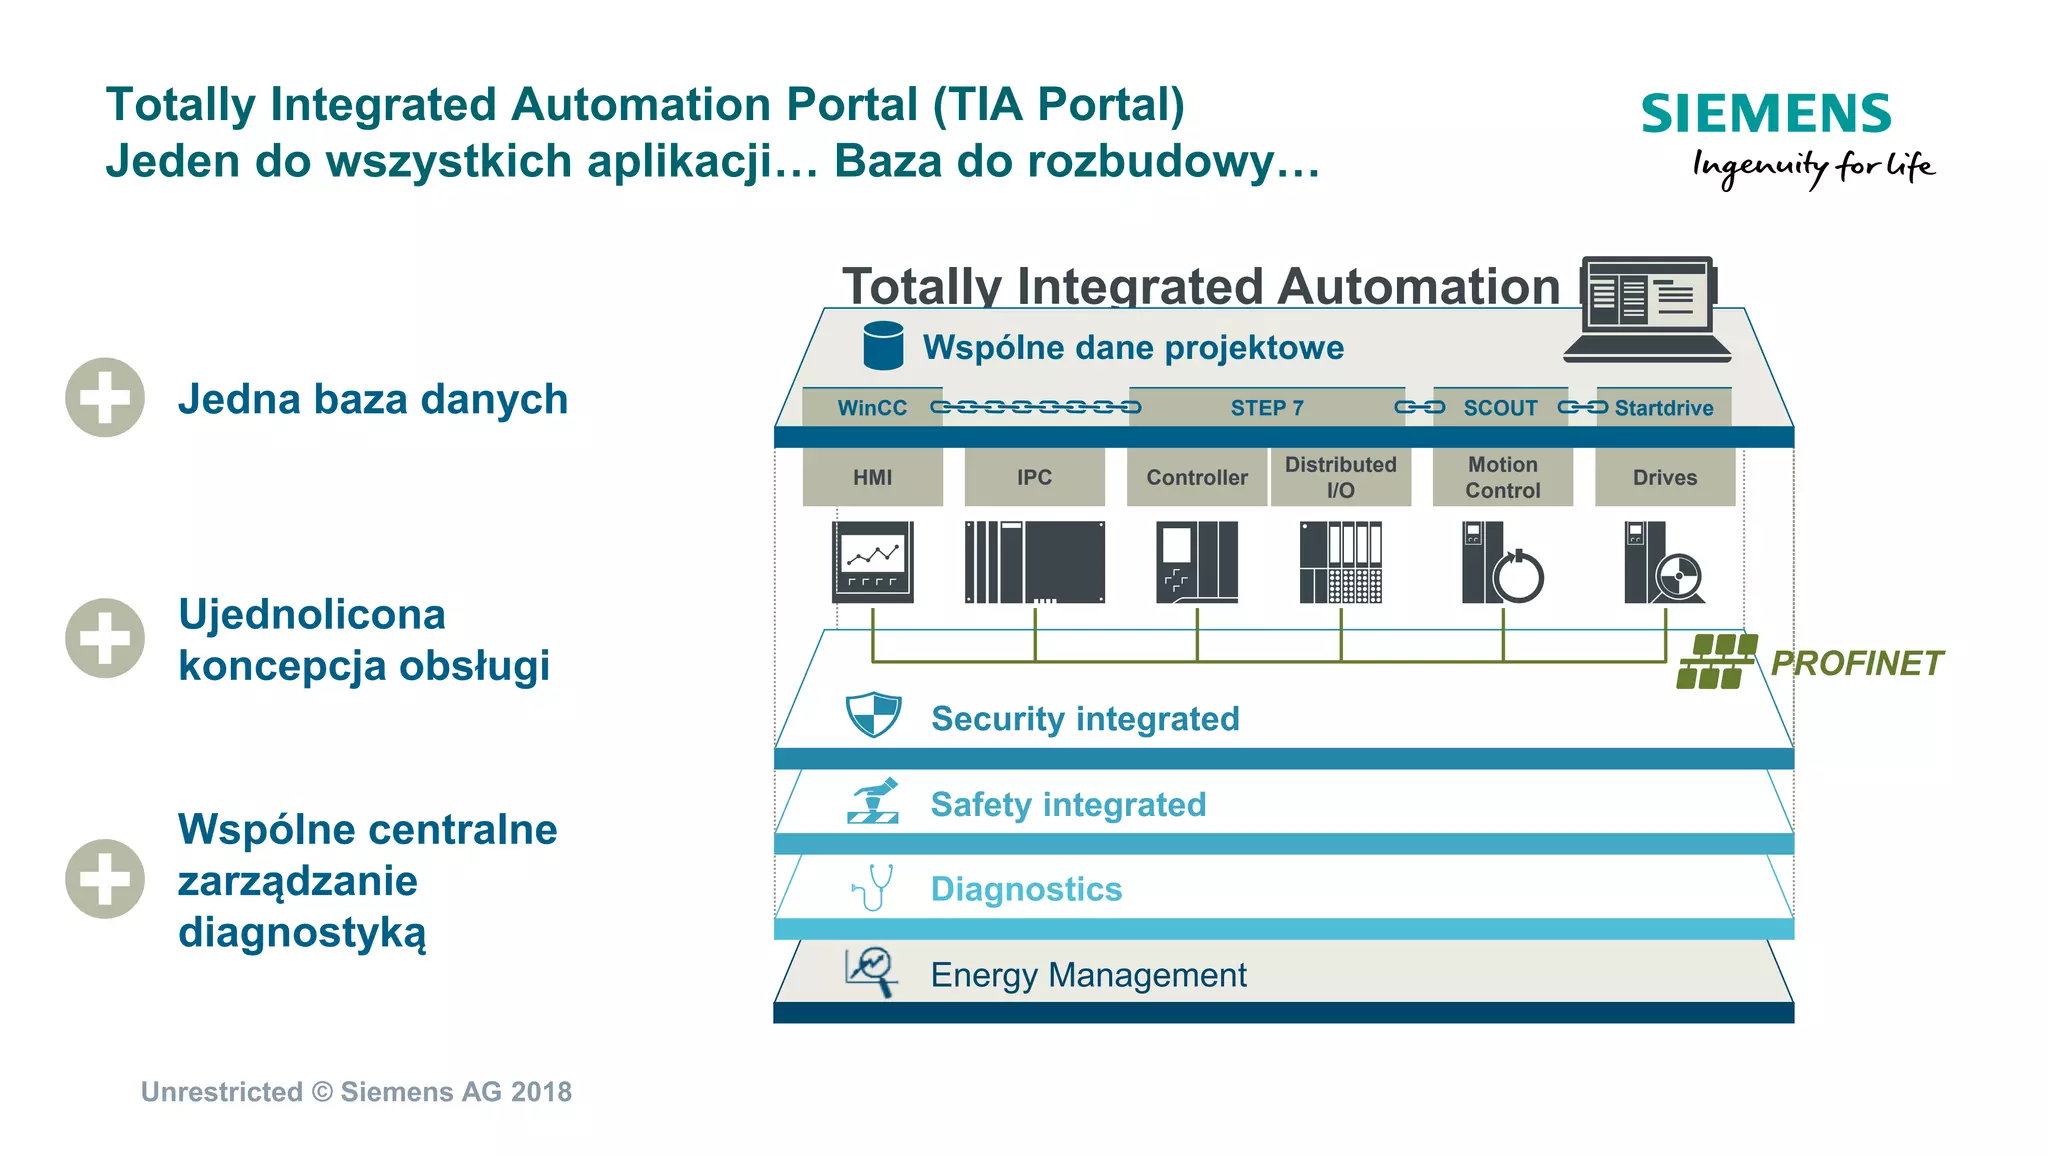Click the Controller label box
The height and width of the screenshot is (1155, 2048).
click(1197, 477)
